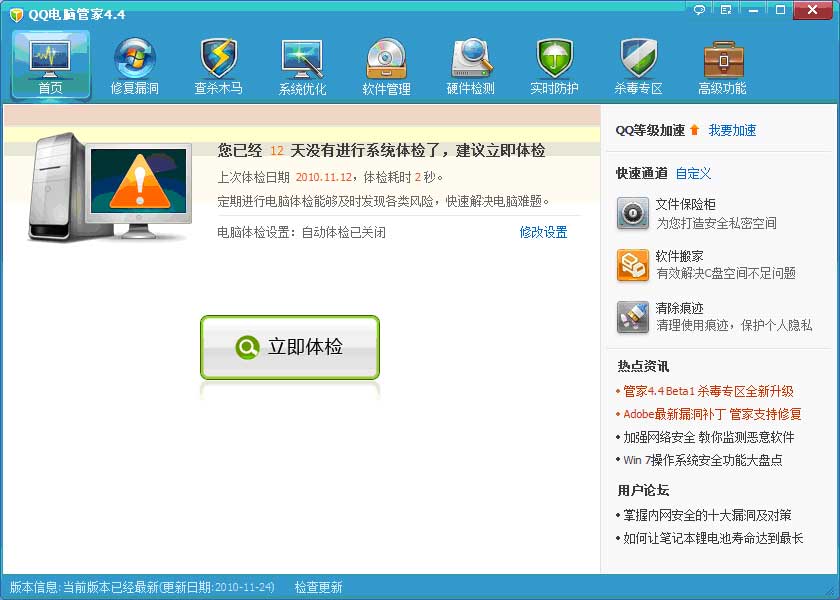
Task: Open news Win 7操作系统安全功能大盘点
Action: click(703, 460)
